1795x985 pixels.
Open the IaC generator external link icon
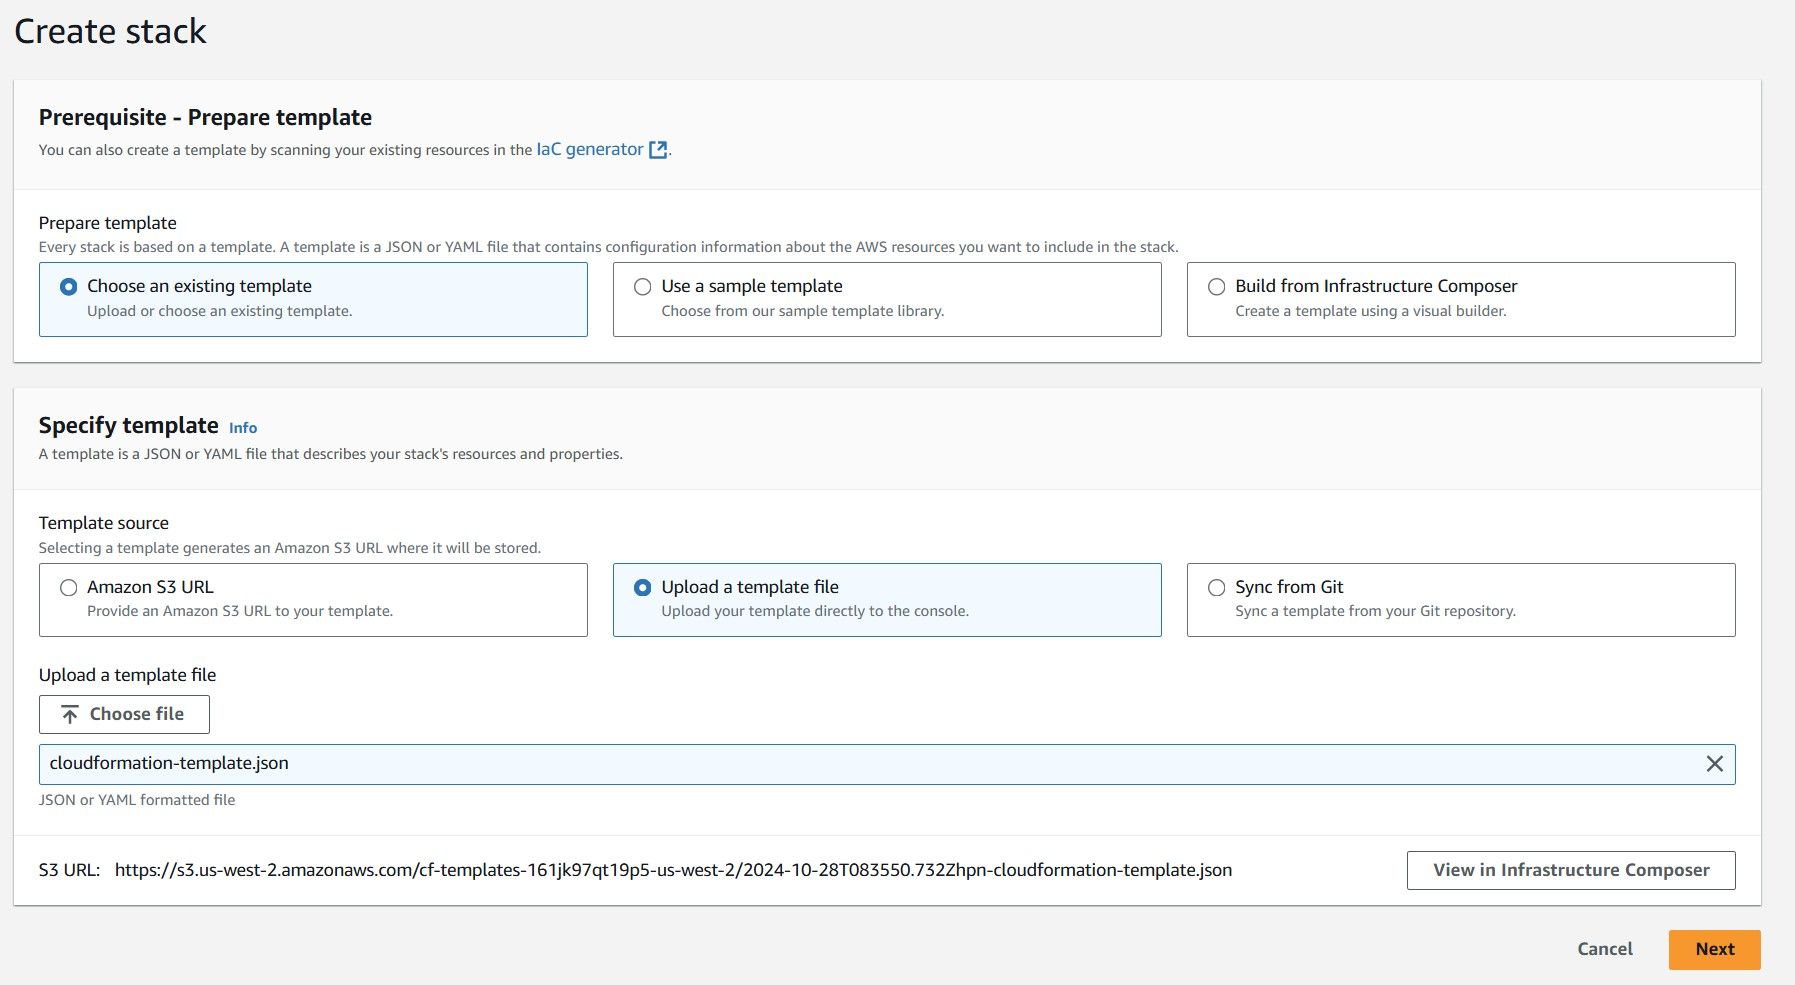658,148
